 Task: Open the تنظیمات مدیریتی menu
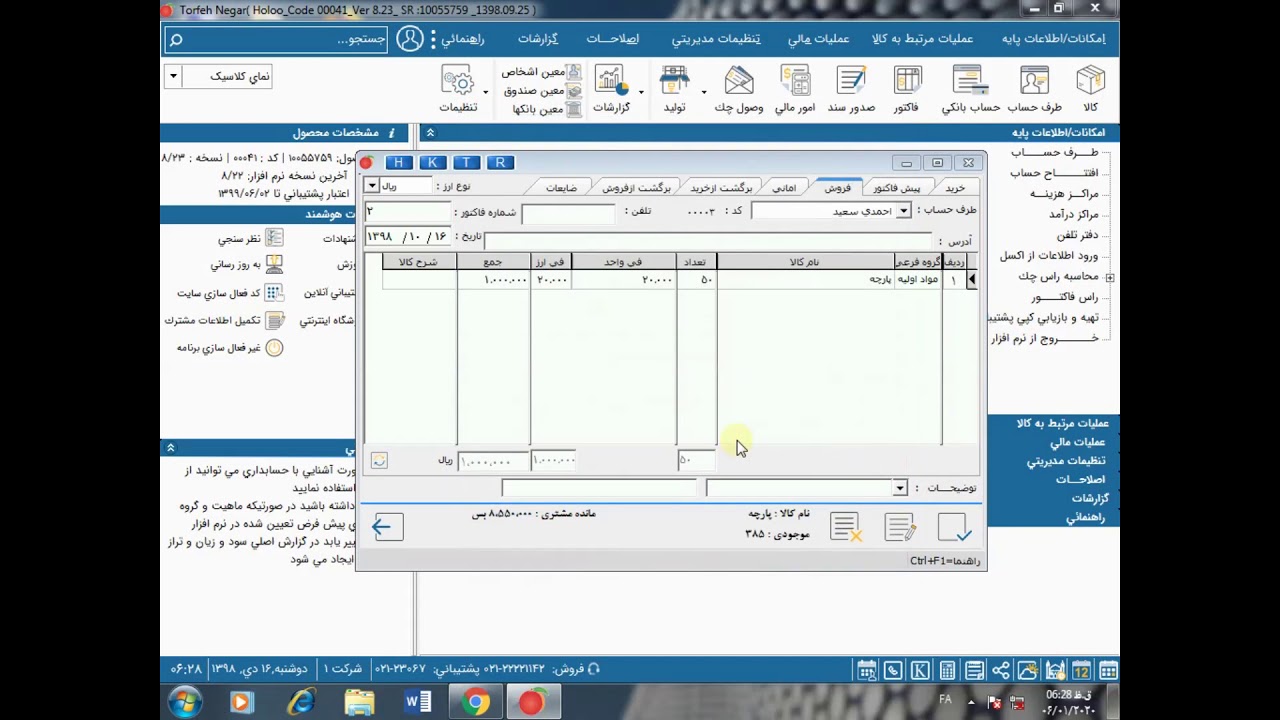[716, 39]
